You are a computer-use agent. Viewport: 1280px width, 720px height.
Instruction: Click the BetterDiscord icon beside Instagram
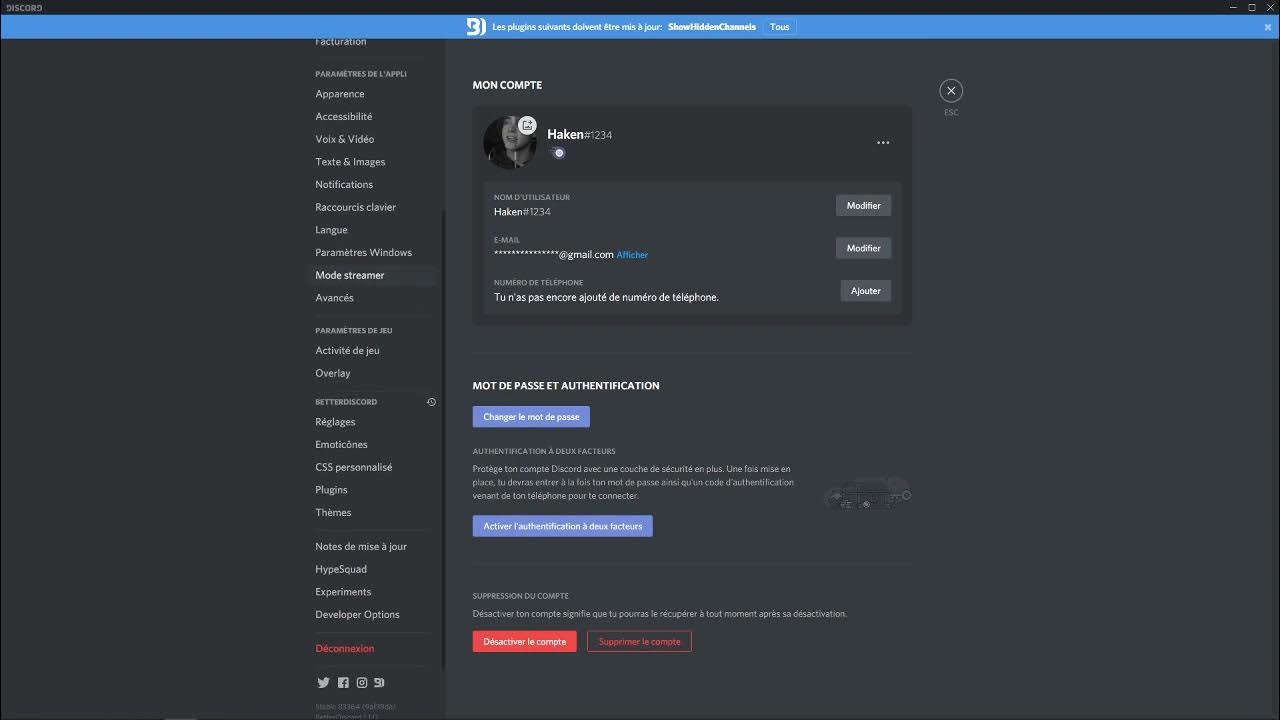pos(379,683)
